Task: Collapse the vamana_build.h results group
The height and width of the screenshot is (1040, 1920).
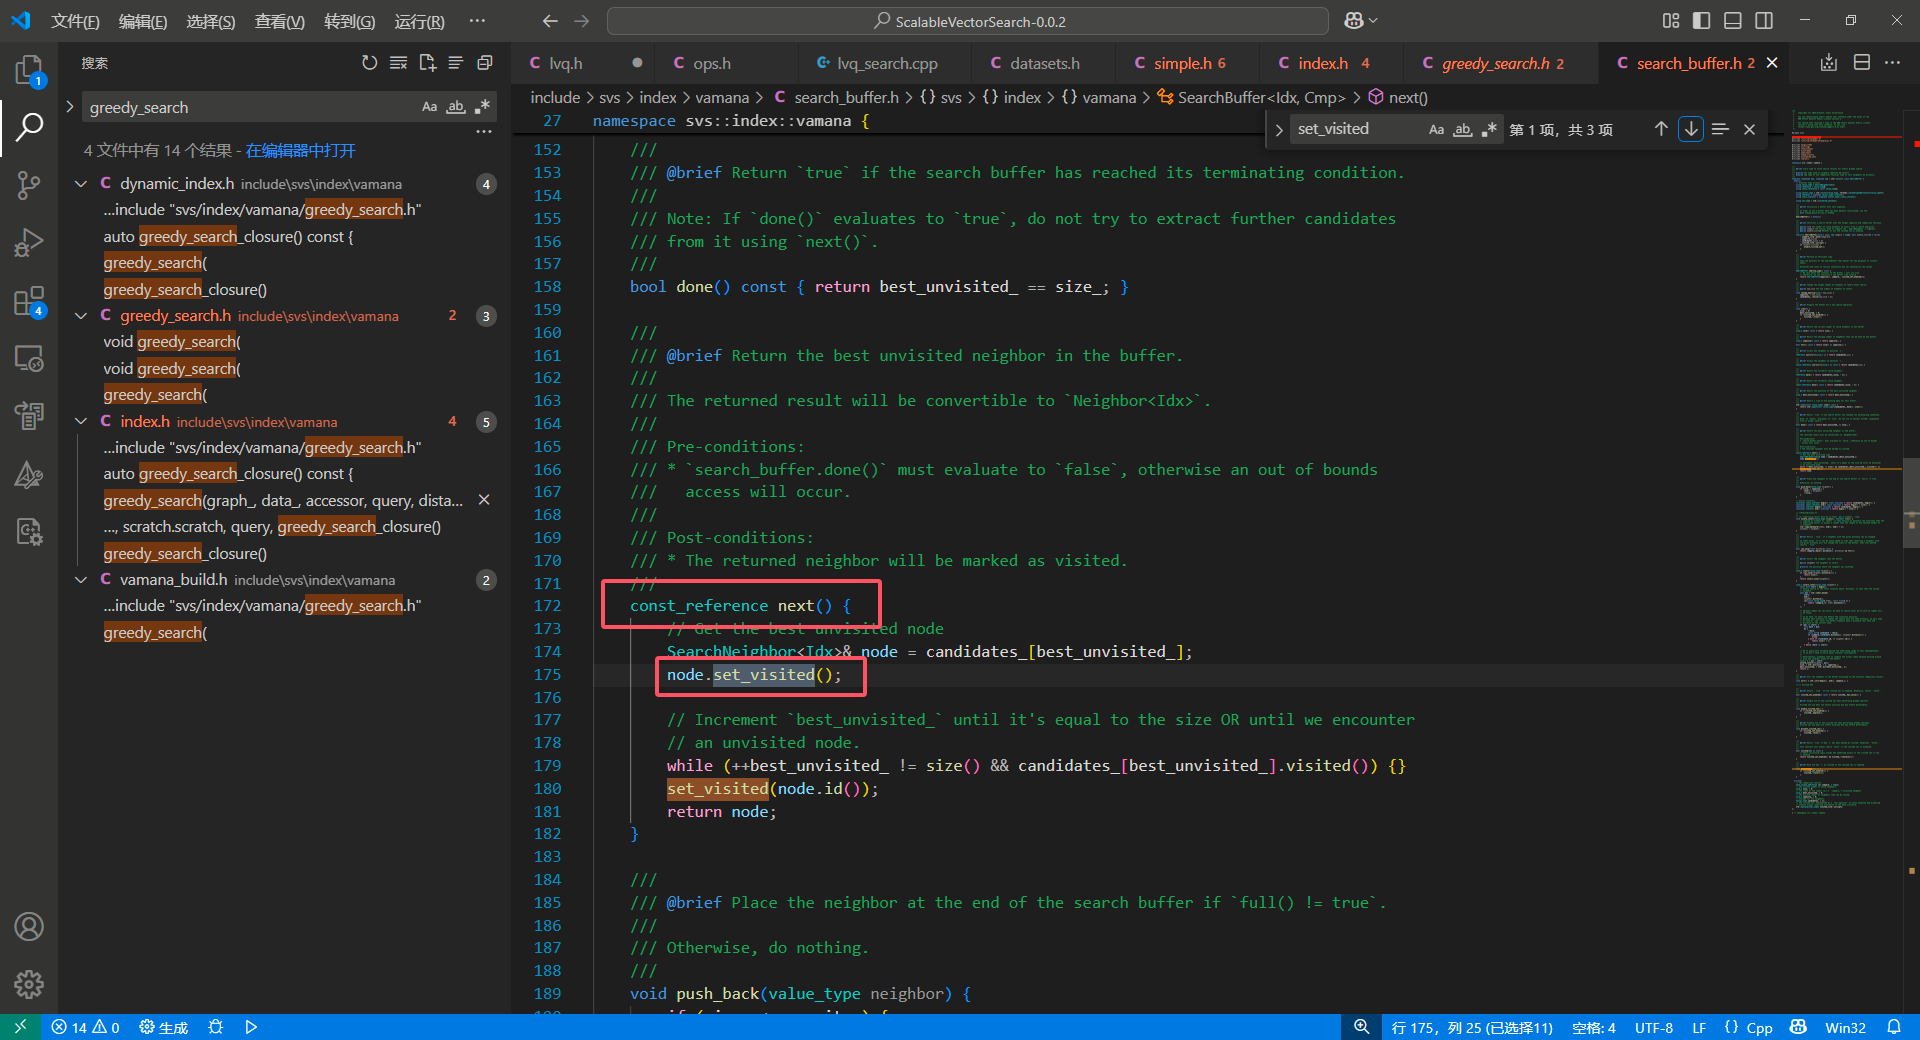Action: pos(81,580)
